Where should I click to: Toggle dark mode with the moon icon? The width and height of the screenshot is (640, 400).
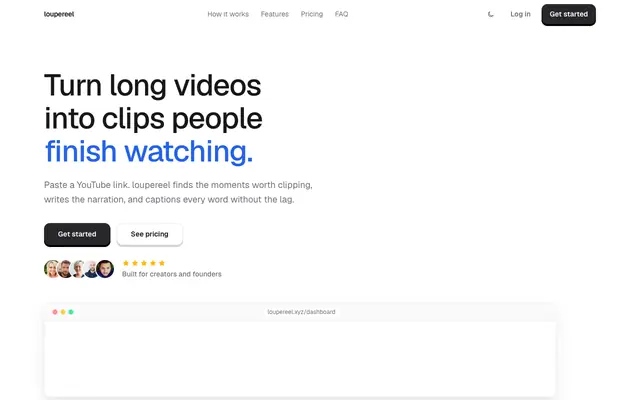tap(491, 14)
